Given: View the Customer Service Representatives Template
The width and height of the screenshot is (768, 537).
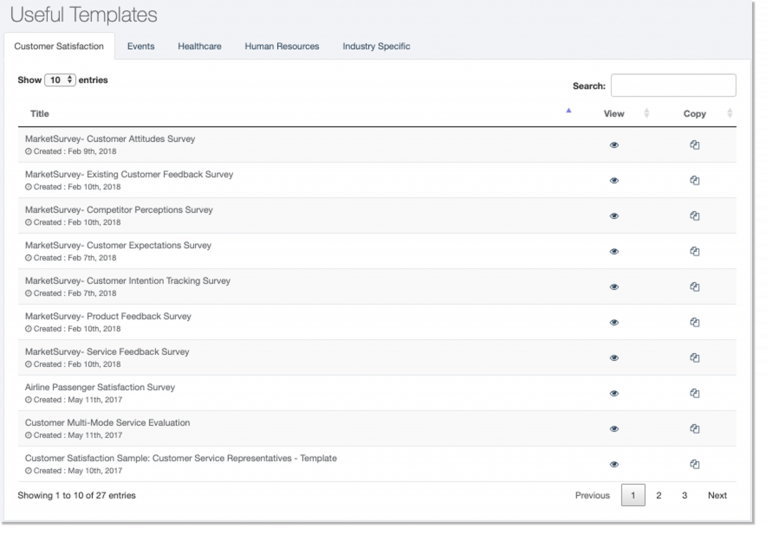Looking at the screenshot, I should click(614, 464).
